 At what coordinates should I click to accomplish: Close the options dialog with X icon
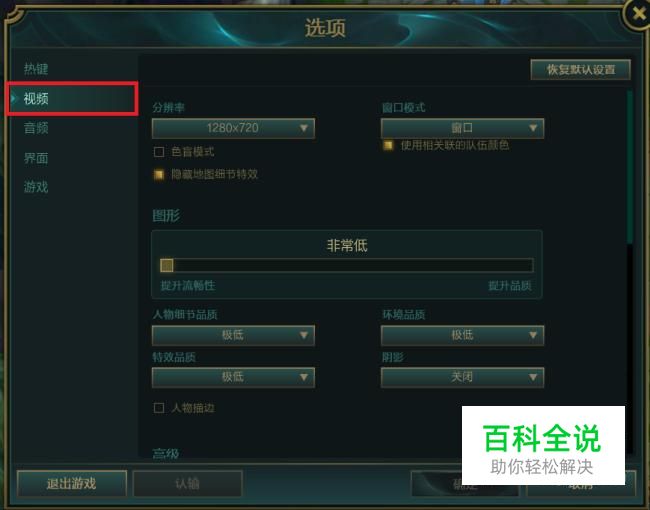point(638,15)
